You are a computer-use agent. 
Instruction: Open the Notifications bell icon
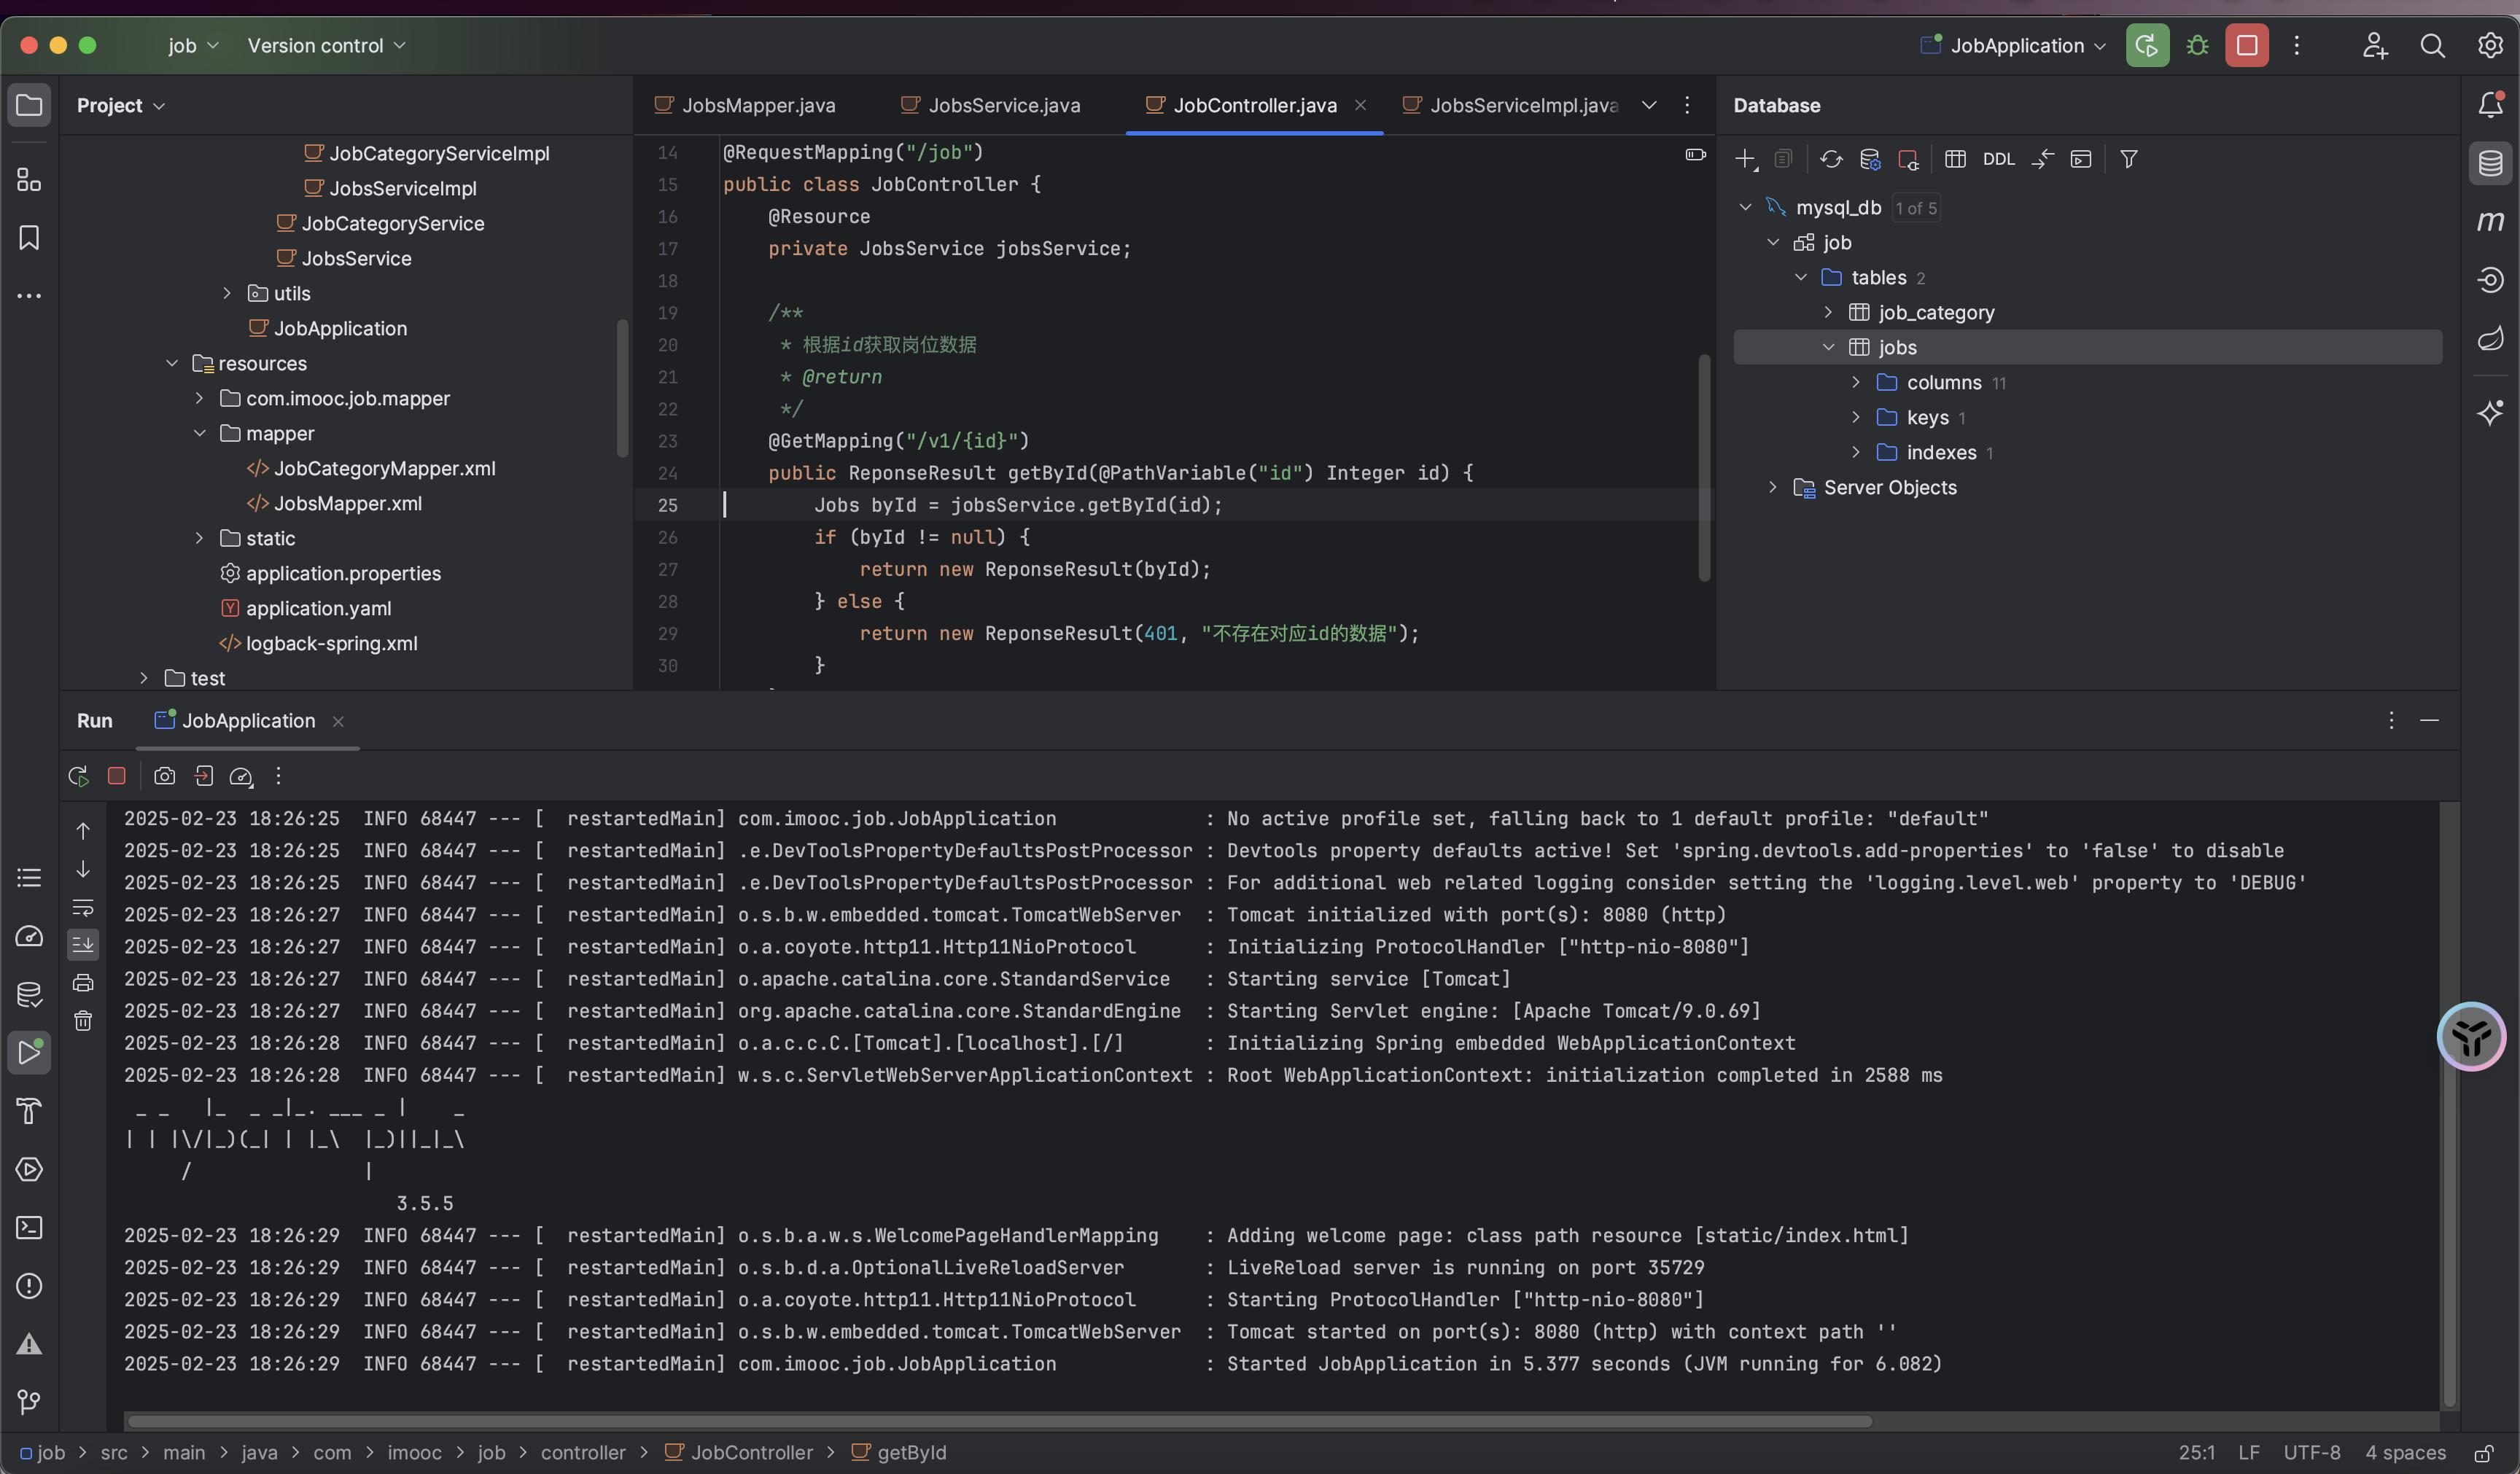[2490, 104]
